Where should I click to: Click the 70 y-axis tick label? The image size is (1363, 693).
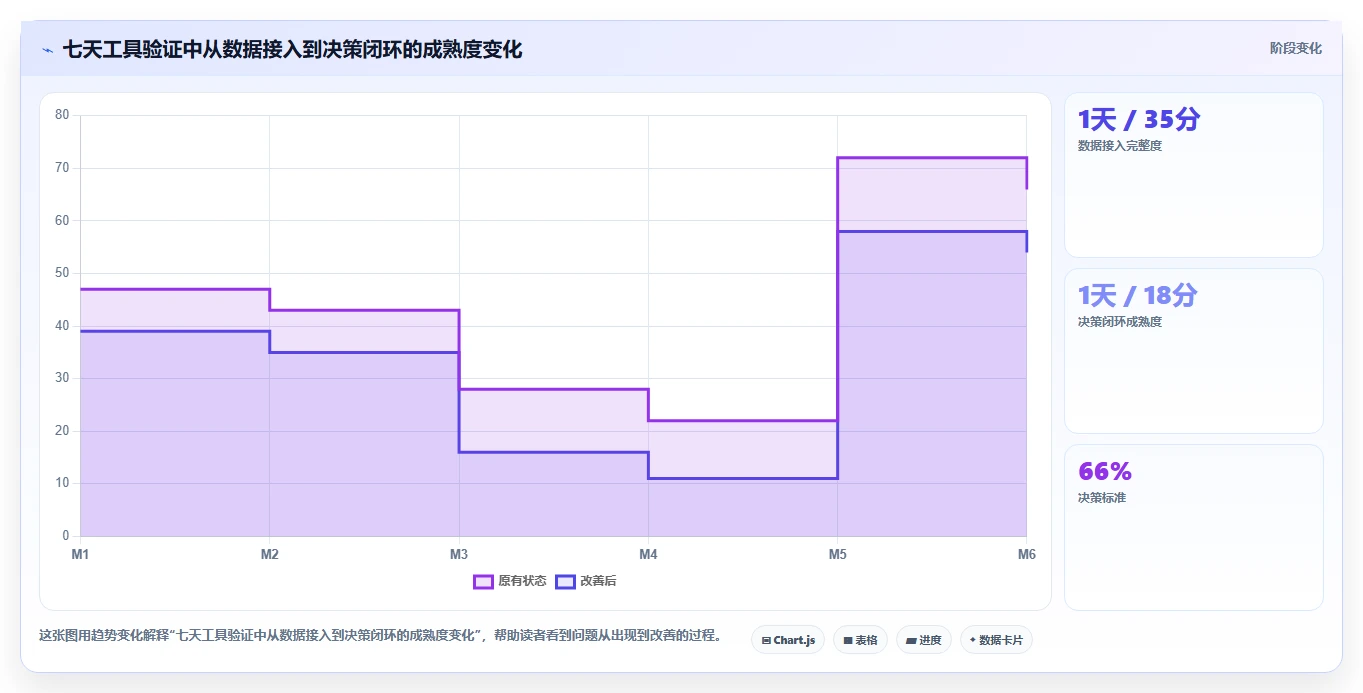click(x=62, y=168)
